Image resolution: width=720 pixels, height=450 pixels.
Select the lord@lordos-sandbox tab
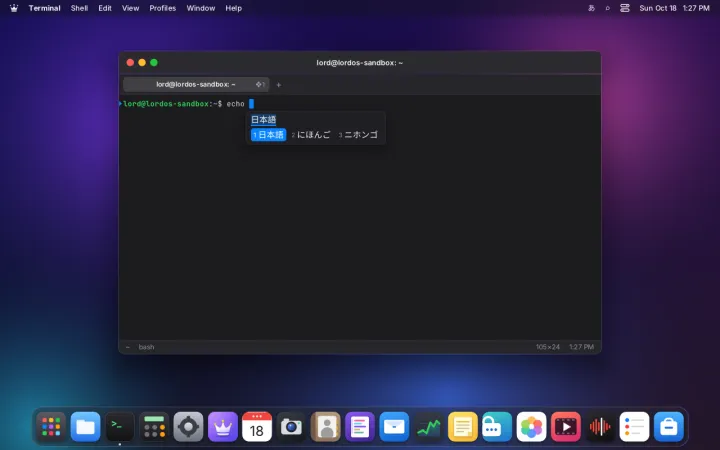pos(196,84)
